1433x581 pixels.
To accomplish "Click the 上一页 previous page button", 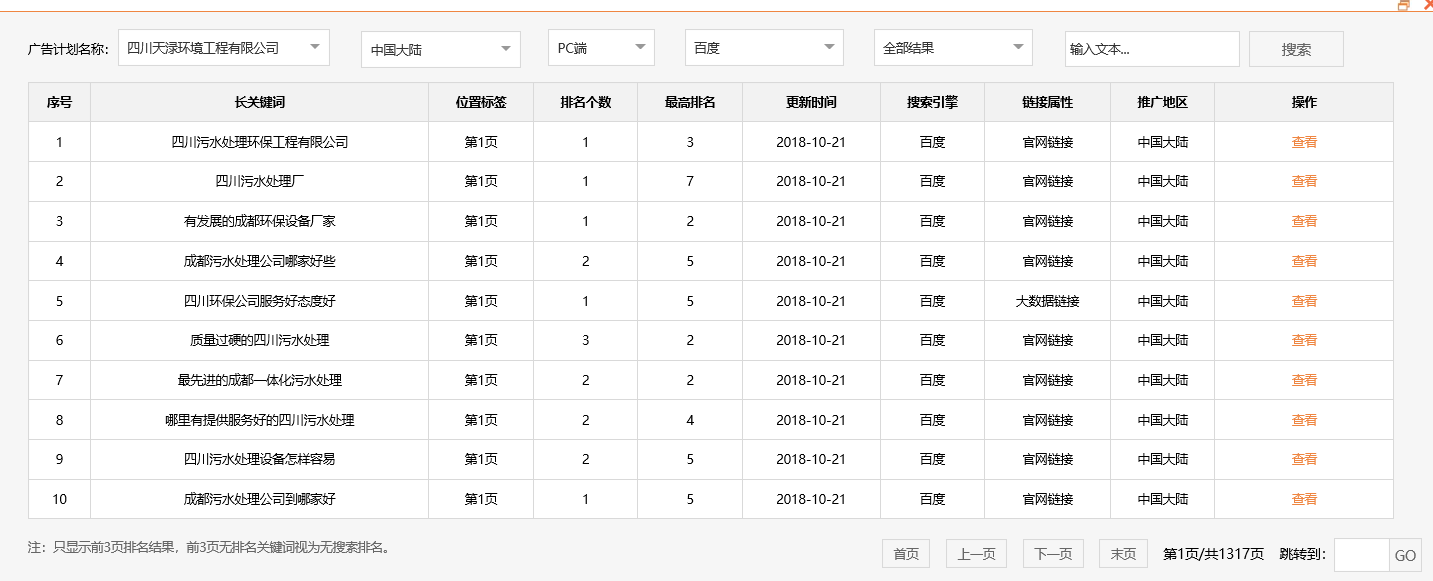I will click(975, 553).
